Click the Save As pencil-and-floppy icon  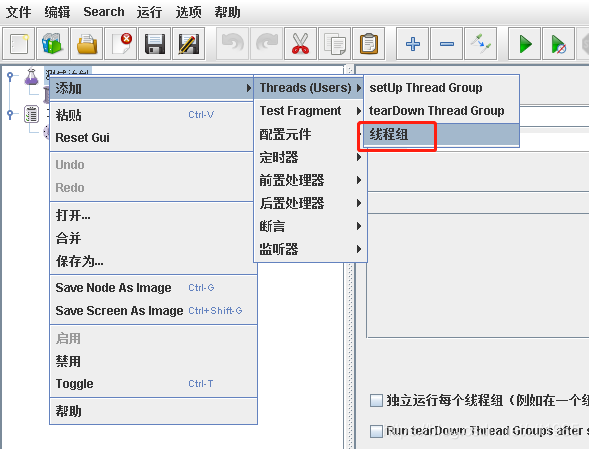coord(189,44)
